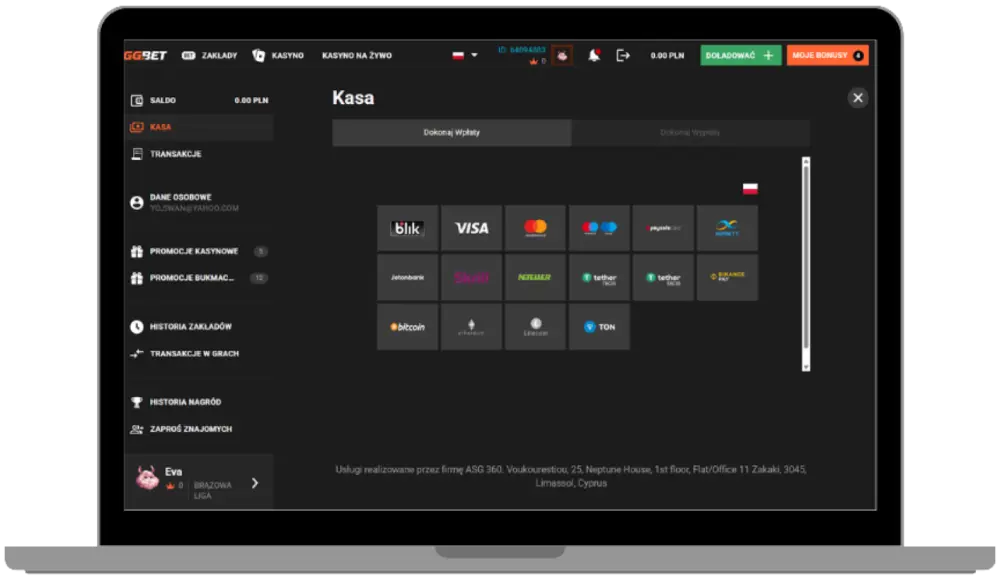This screenshot has height=579, width=1000.
Task: Open Saldo in the sidebar
Action: pos(199,100)
